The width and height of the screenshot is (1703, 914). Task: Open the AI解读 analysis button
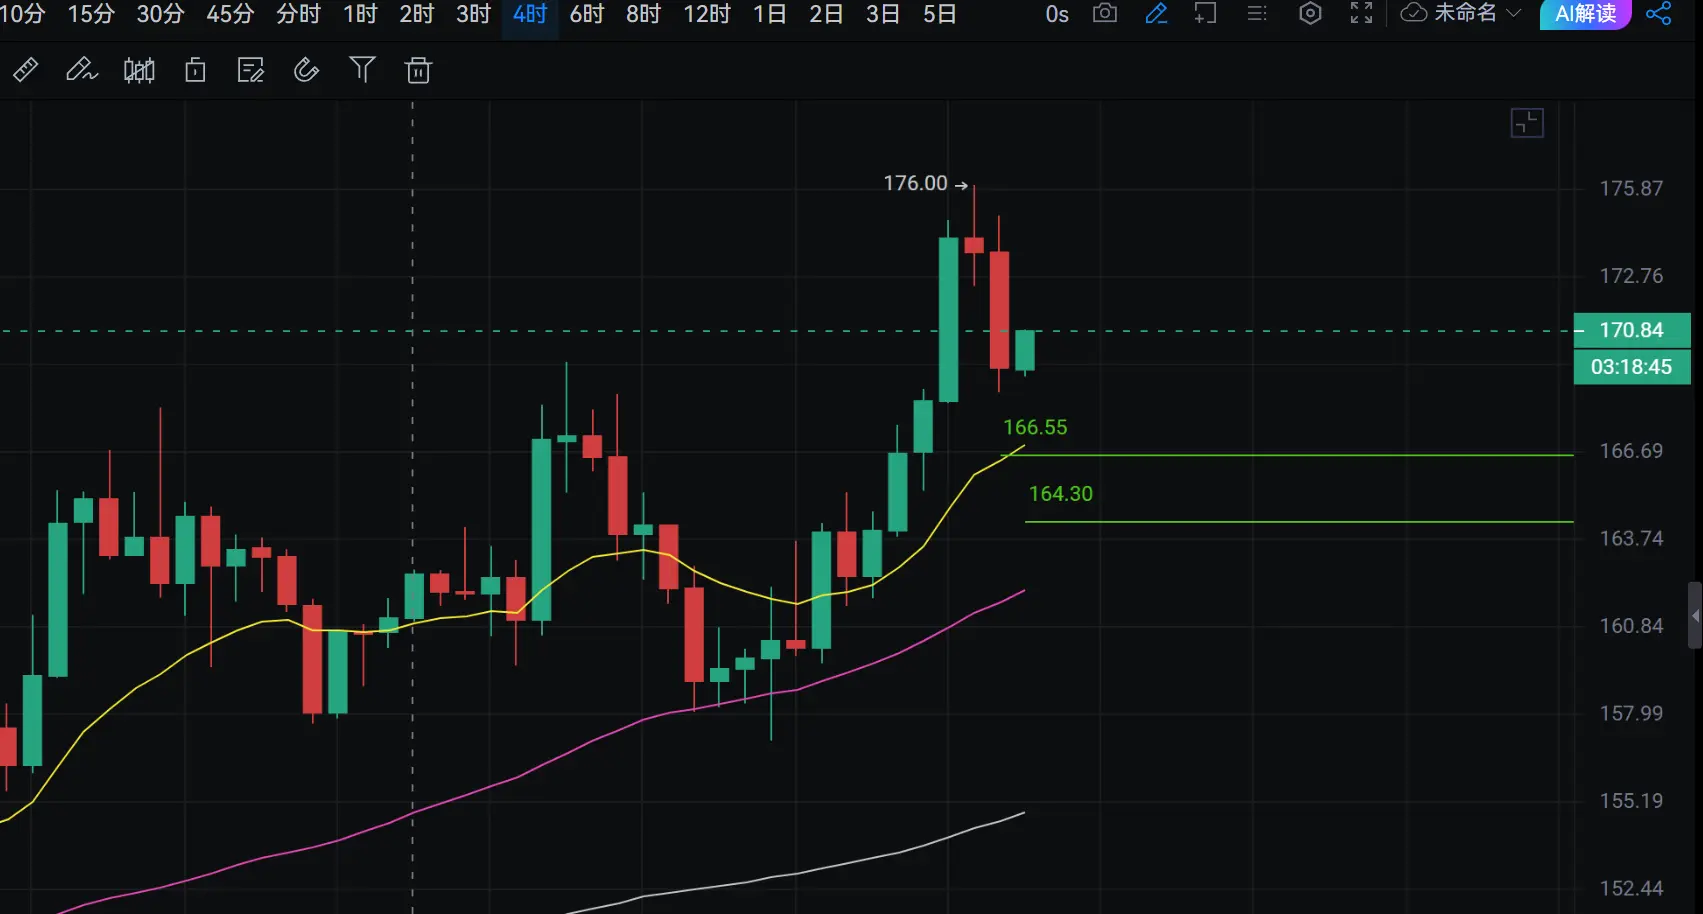point(1585,14)
